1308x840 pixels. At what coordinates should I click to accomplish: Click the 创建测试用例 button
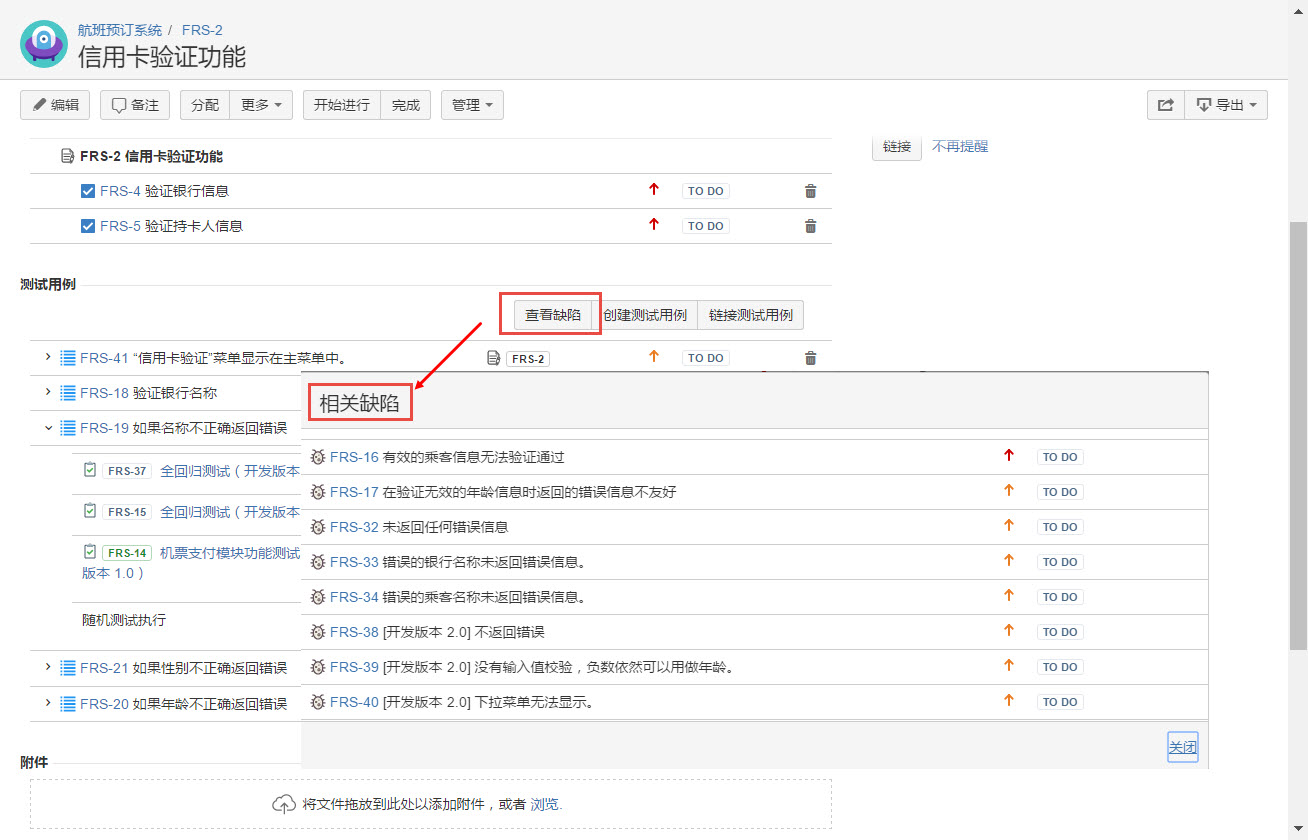coord(645,315)
